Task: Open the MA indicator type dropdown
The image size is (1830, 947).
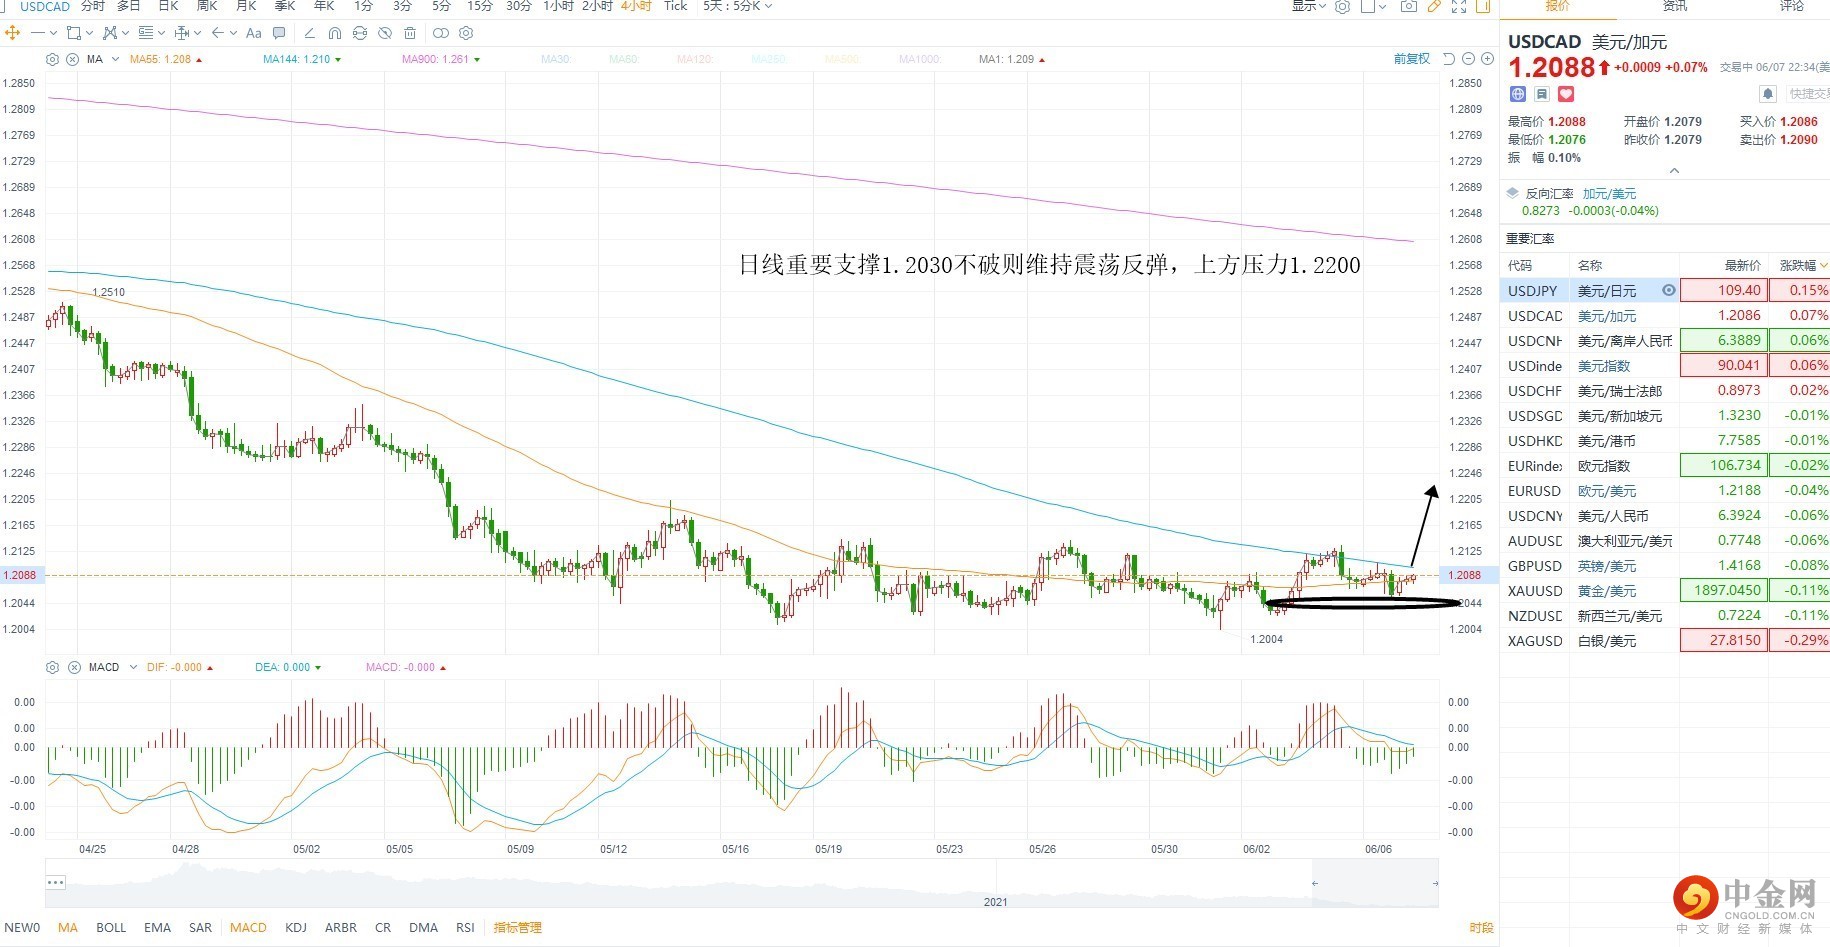Action: 115,59
